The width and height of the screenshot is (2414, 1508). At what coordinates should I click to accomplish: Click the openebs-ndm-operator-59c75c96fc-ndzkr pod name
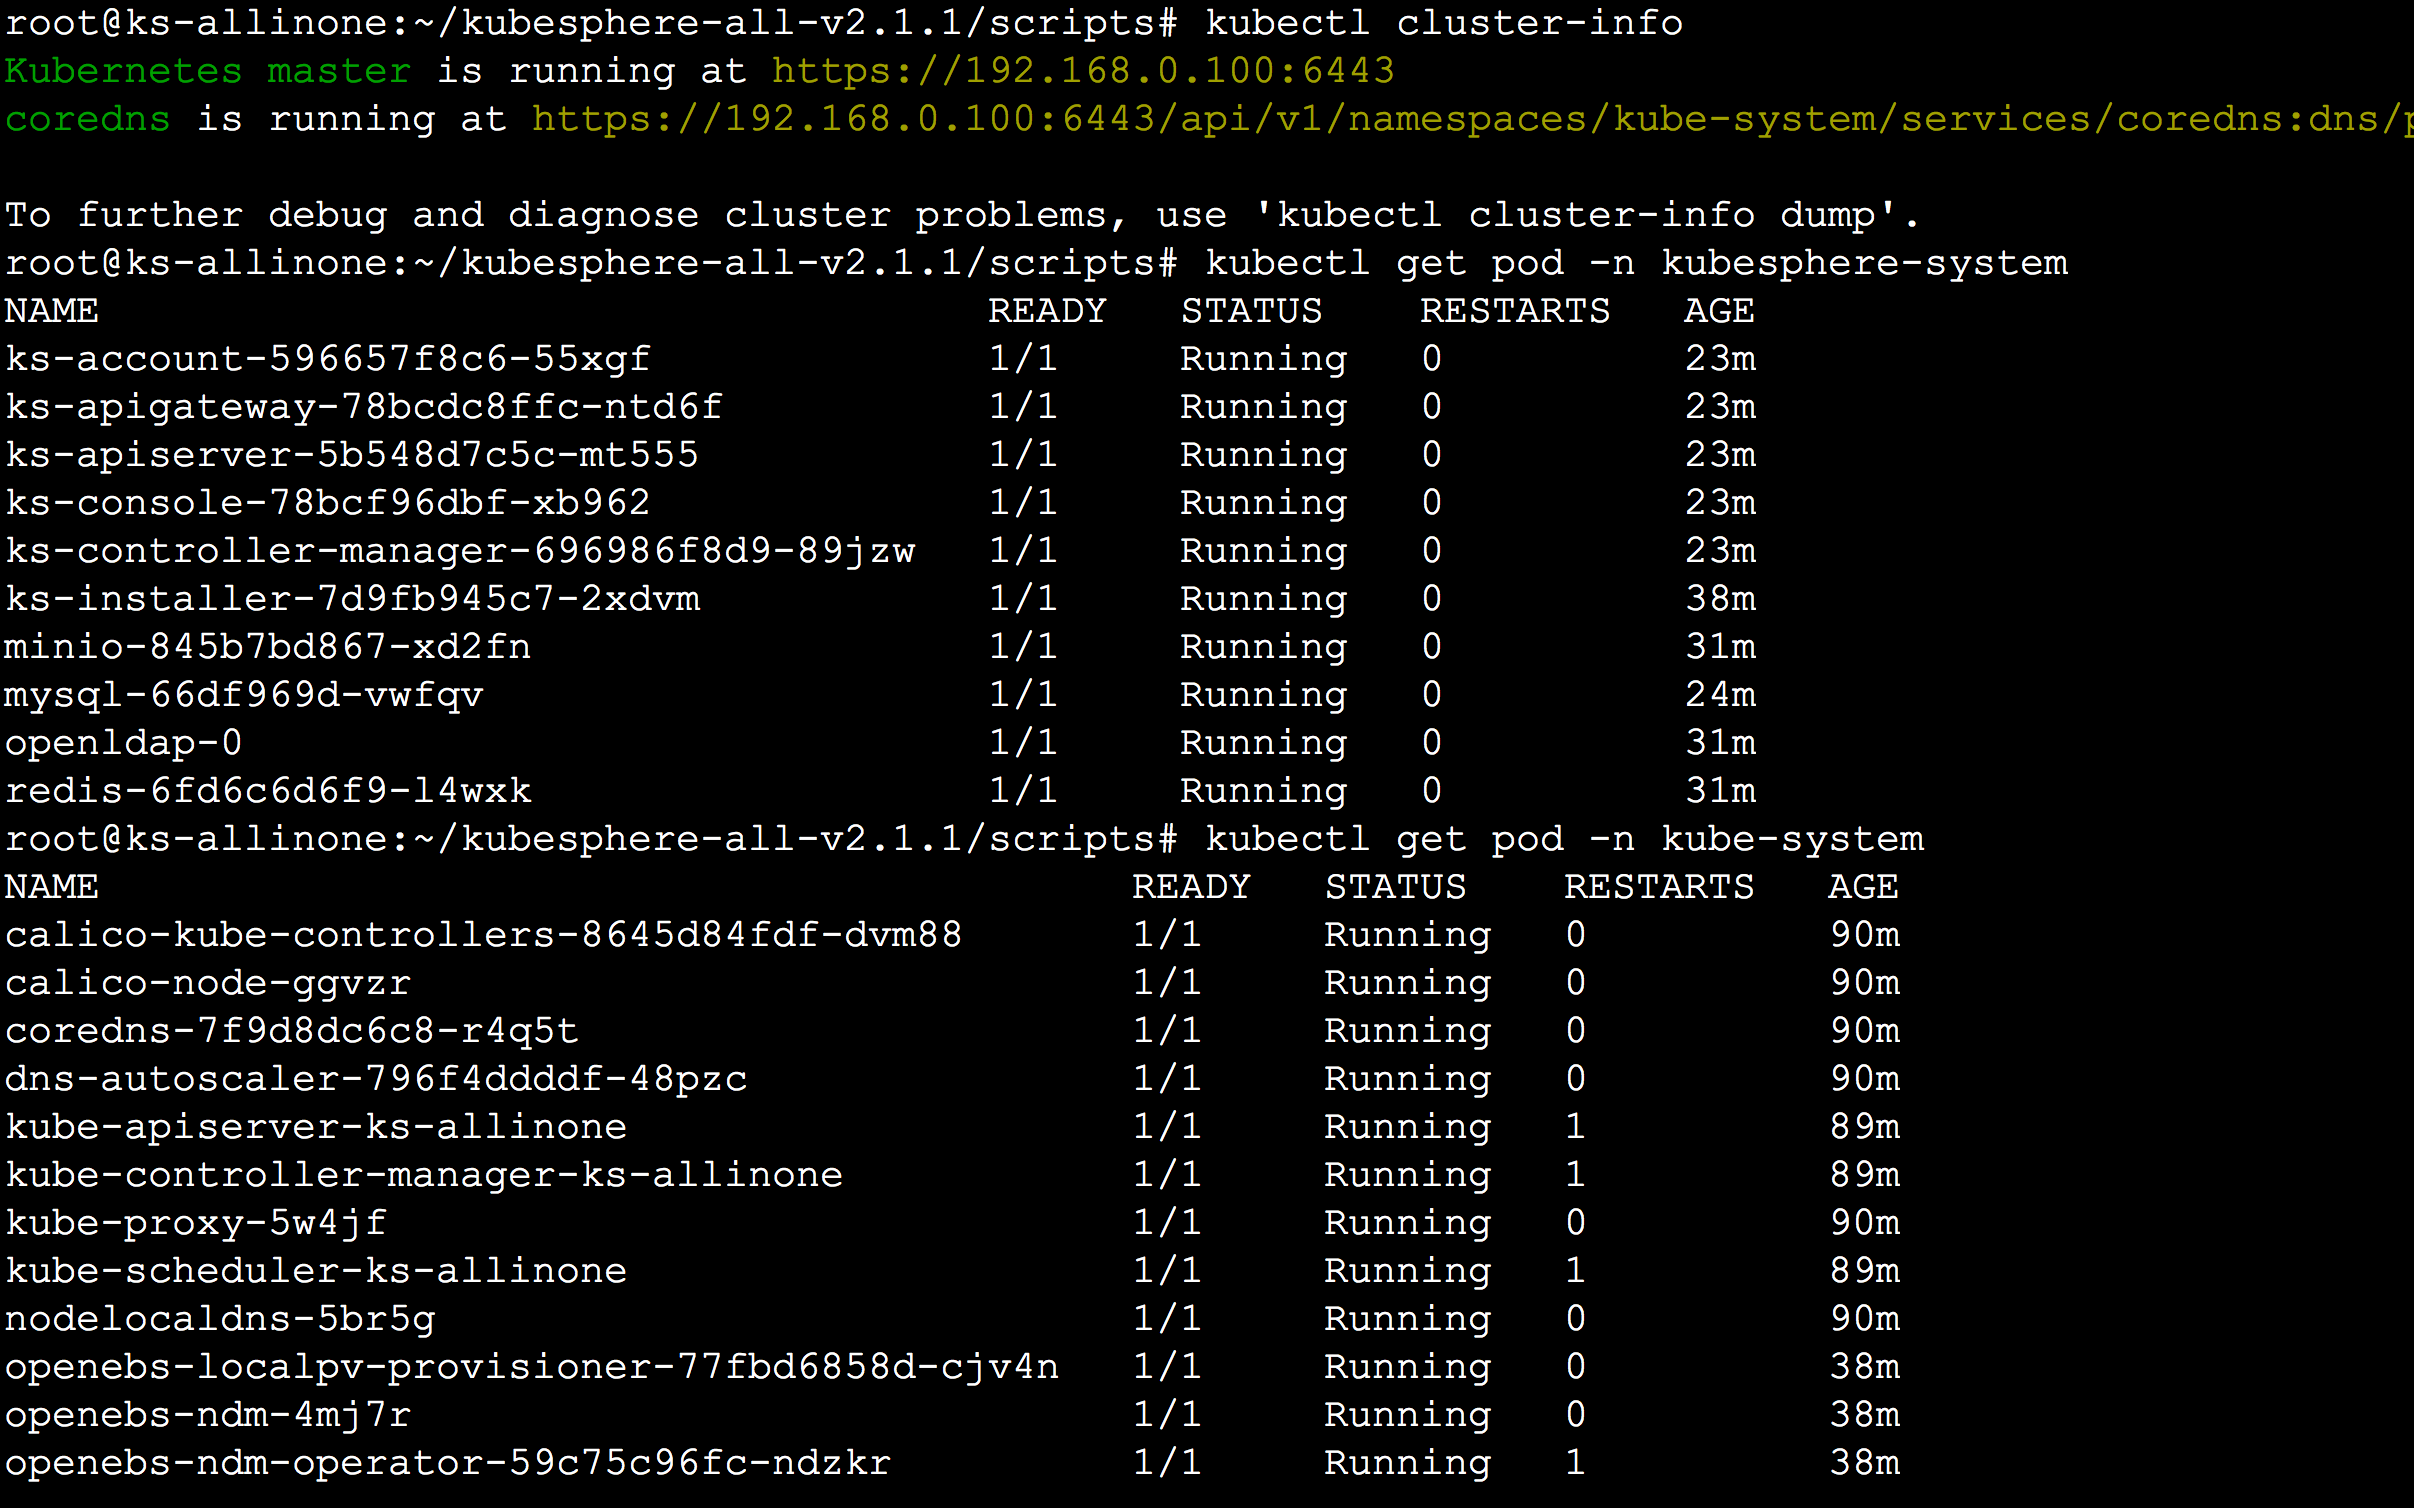(448, 1463)
